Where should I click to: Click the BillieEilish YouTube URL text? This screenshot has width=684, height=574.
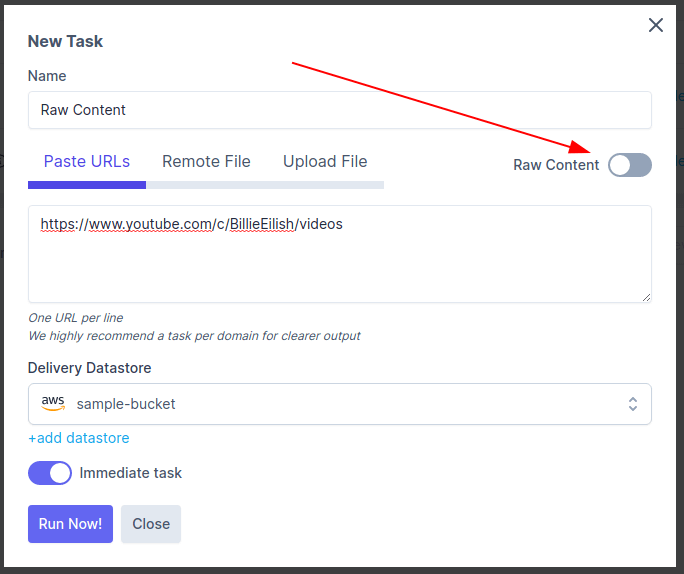coord(192,224)
